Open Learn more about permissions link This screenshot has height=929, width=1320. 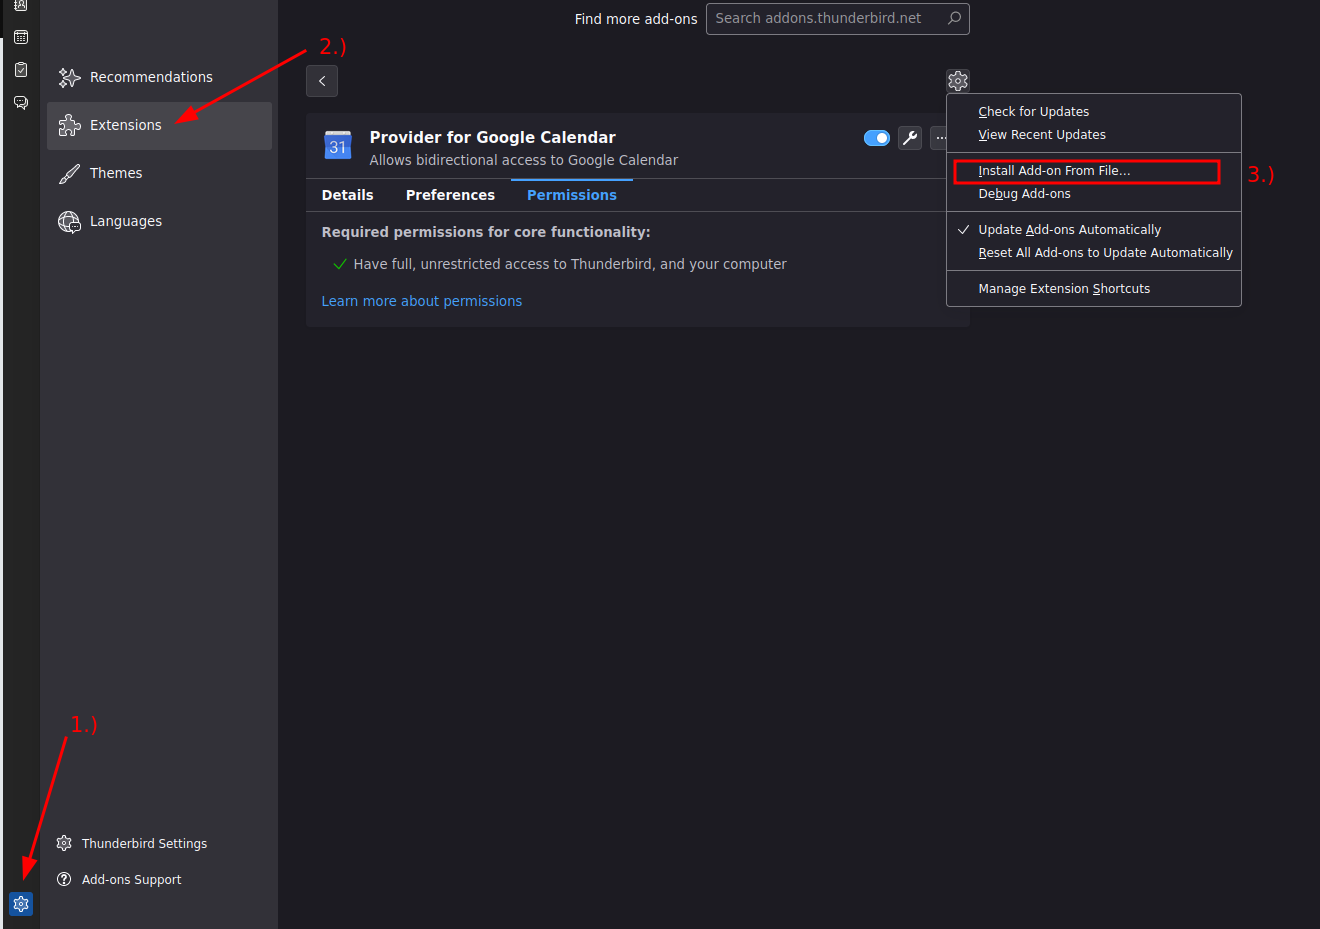422,301
